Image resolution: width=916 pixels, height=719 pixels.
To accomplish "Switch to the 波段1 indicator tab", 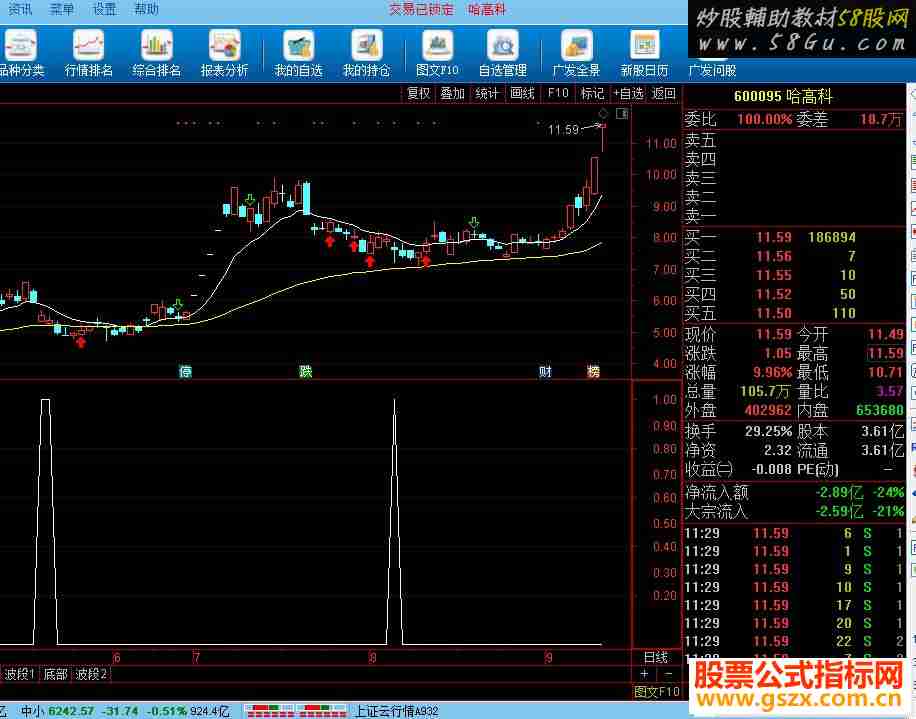I will pyautogui.click(x=19, y=675).
